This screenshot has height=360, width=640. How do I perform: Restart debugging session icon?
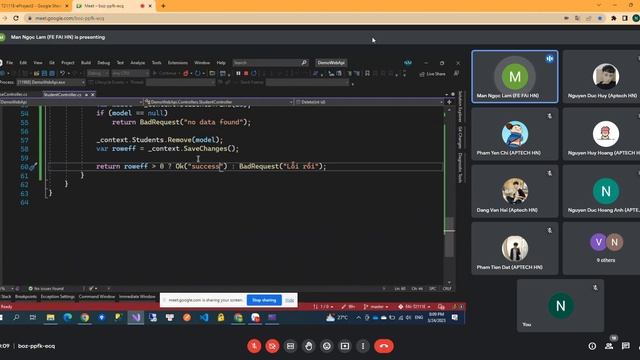254,73
